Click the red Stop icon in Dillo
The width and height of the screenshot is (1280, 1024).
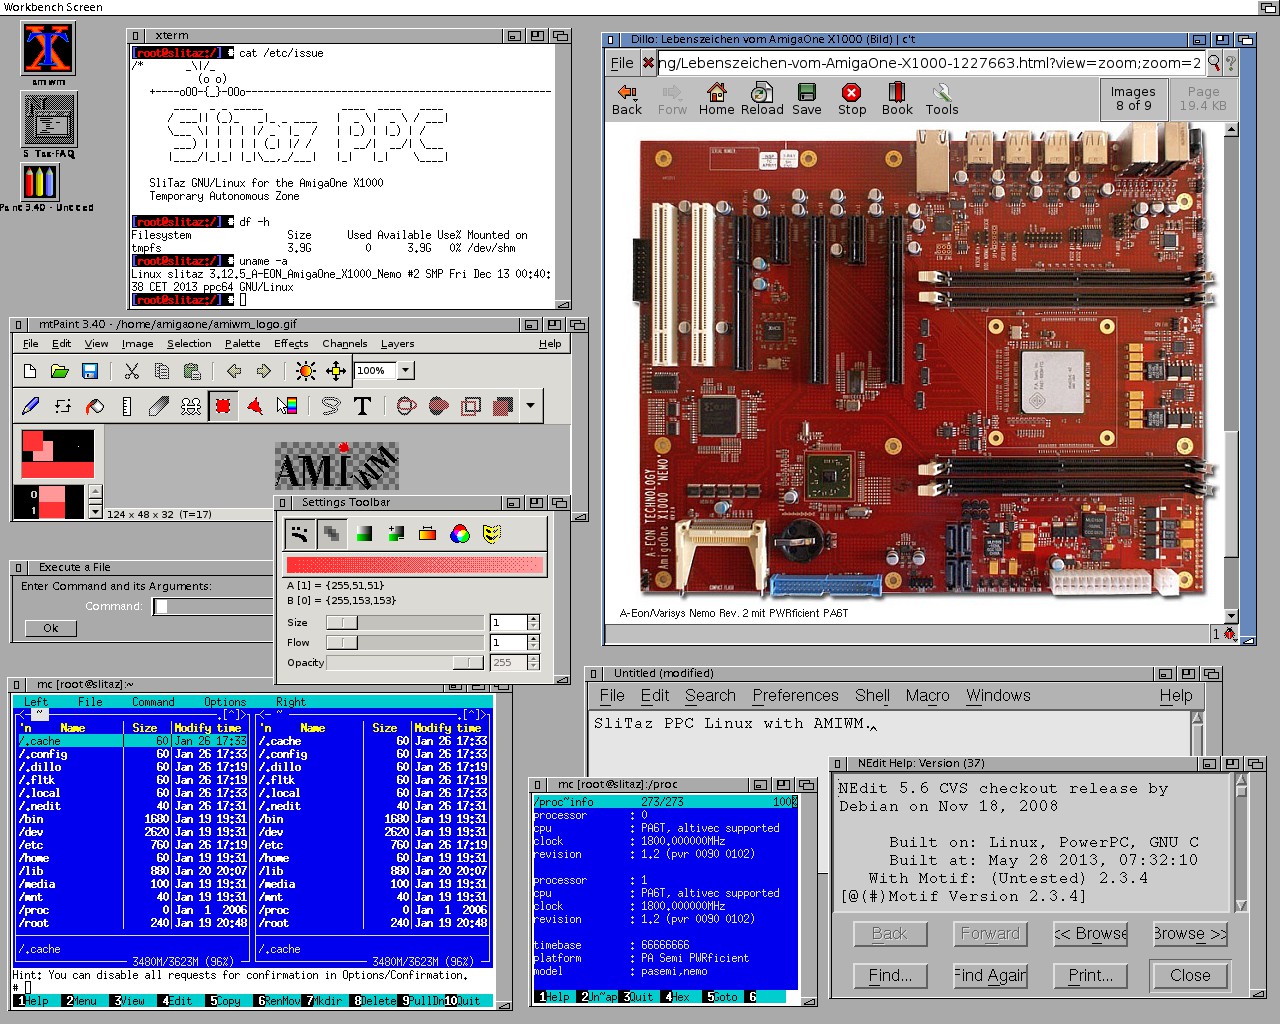click(x=852, y=99)
